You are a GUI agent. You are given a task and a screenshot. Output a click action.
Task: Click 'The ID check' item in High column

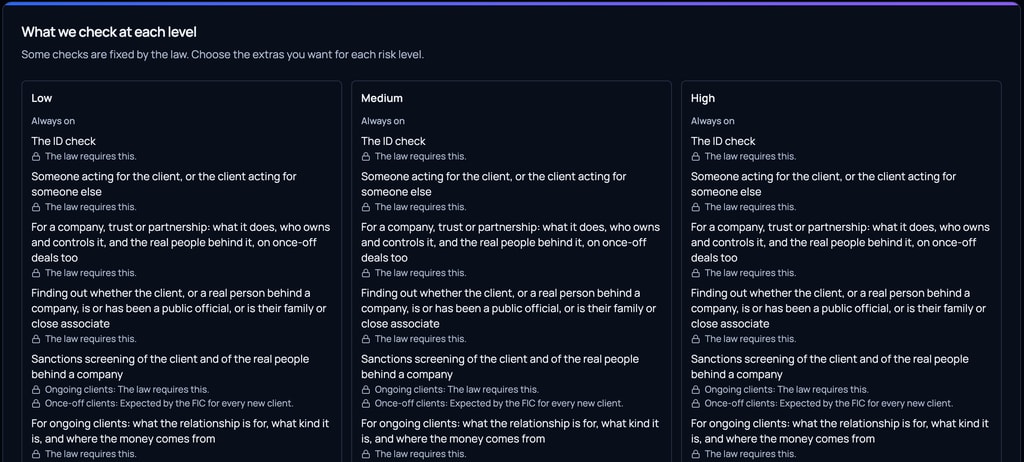click(723, 141)
